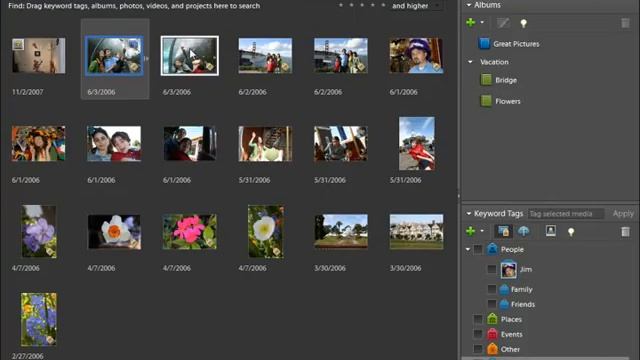Check the Places category checkbox
The height and width of the screenshot is (360, 640).
(x=478, y=319)
